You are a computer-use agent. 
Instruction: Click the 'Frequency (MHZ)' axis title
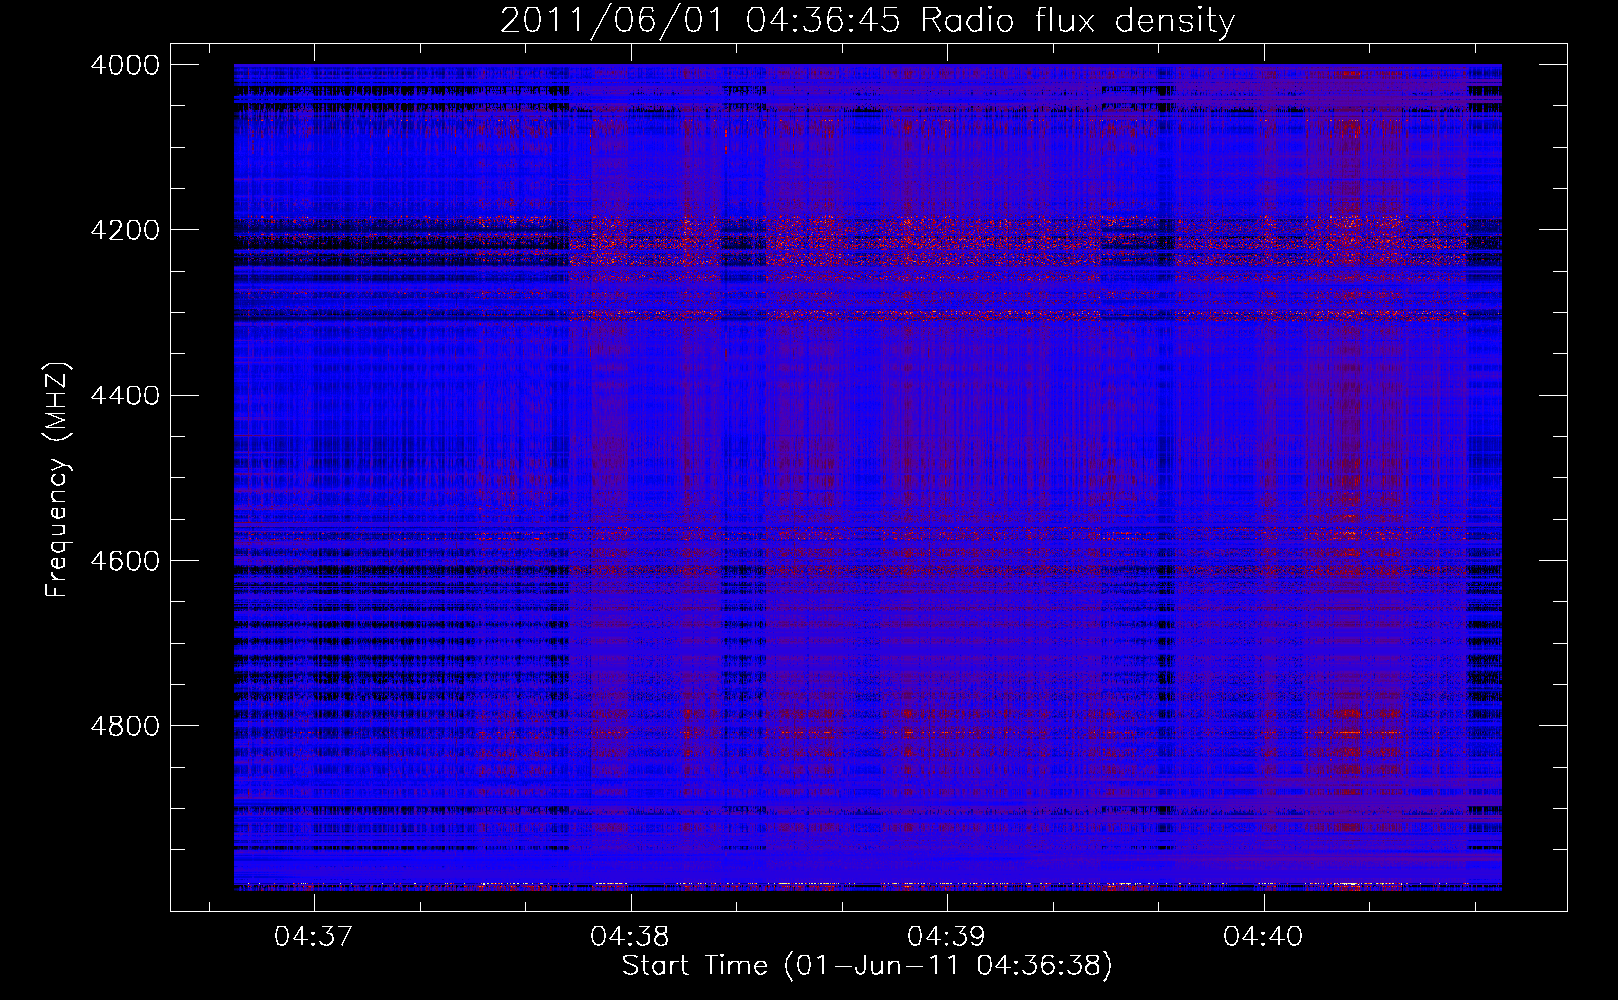(58, 479)
